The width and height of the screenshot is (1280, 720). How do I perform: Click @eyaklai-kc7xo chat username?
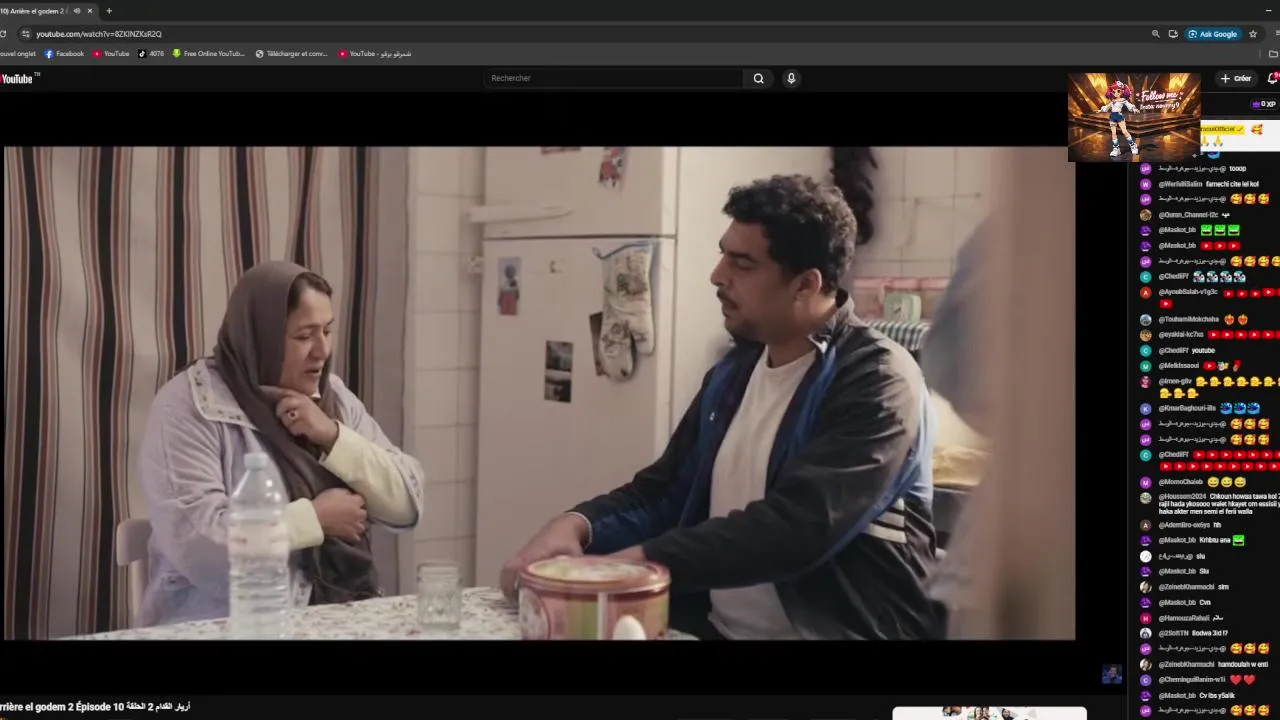click(x=1181, y=335)
